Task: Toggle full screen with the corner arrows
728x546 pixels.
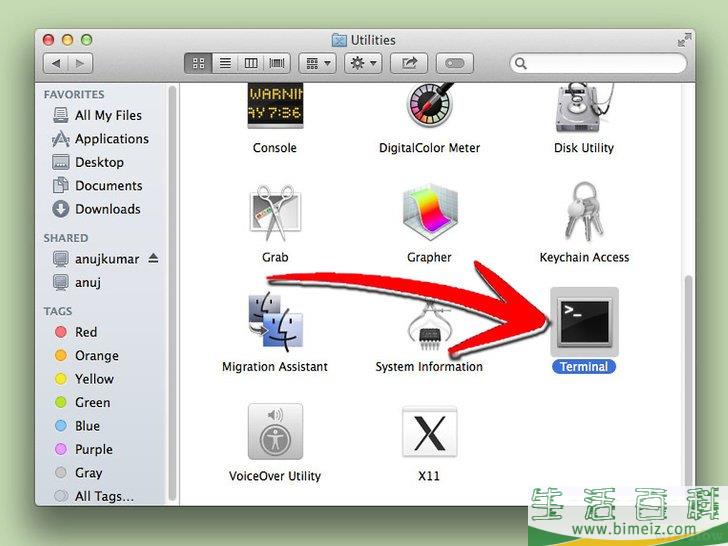Action: point(684,40)
